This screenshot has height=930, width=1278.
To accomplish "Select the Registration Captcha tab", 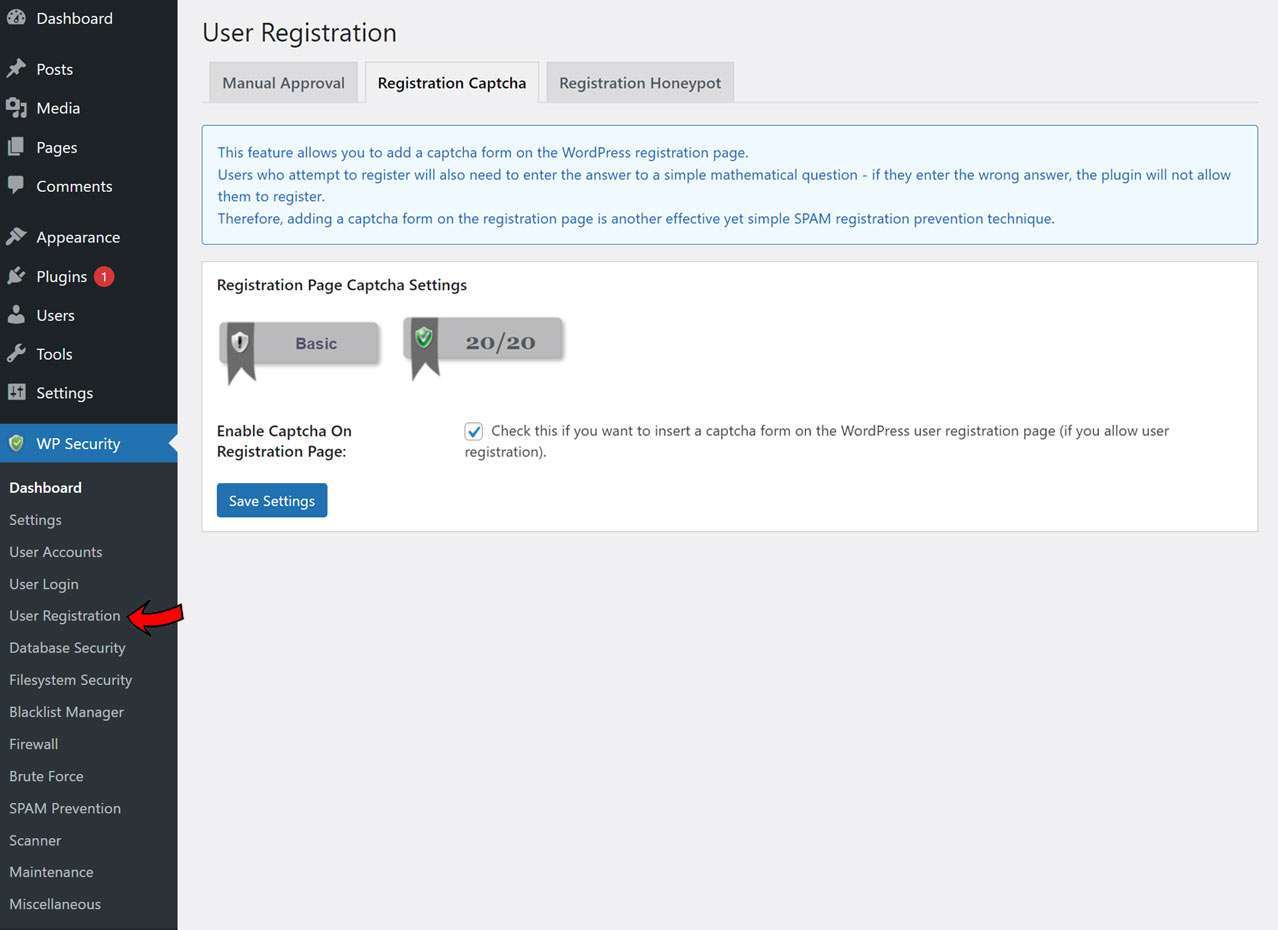I will 452,83.
